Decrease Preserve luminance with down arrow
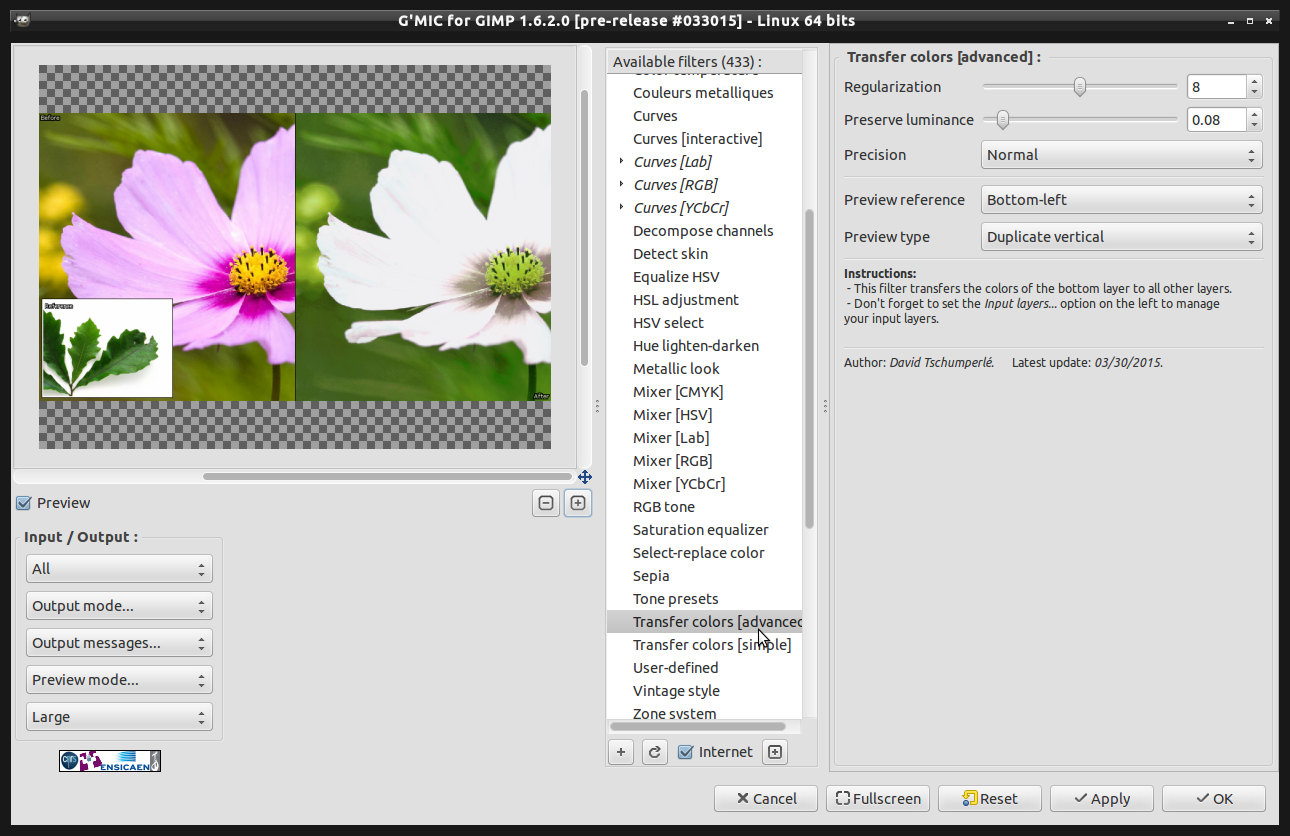 (x=1255, y=126)
